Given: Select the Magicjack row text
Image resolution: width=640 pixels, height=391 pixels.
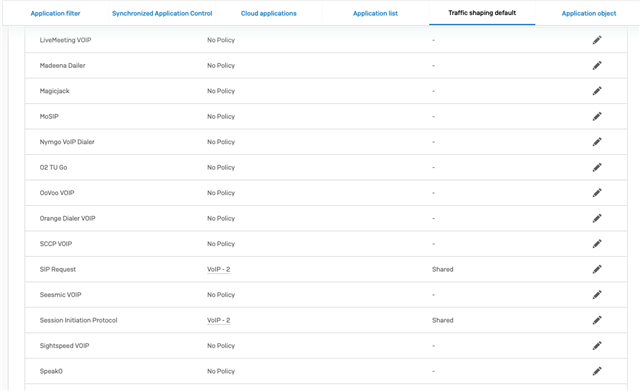Looking at the screenshot, I should pos(54,91).
